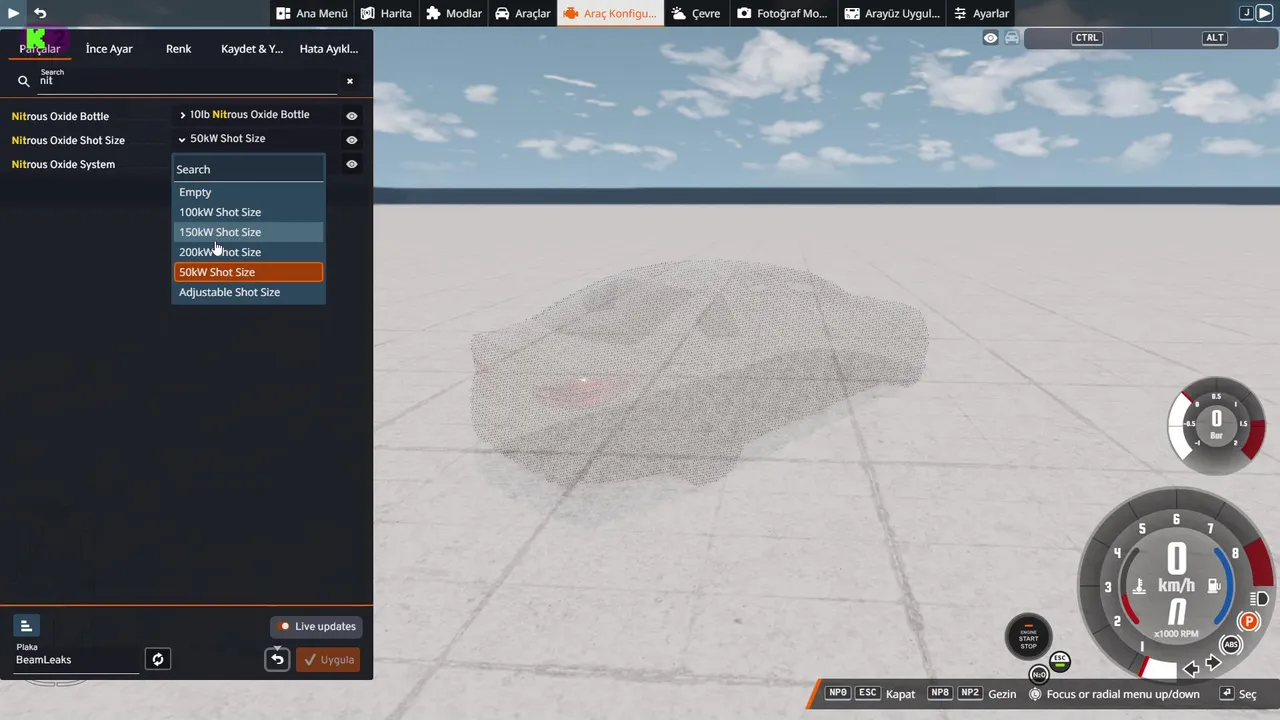Click the right turn signal arrow
Screen dimensions: 1280x720
point(1213,663)
